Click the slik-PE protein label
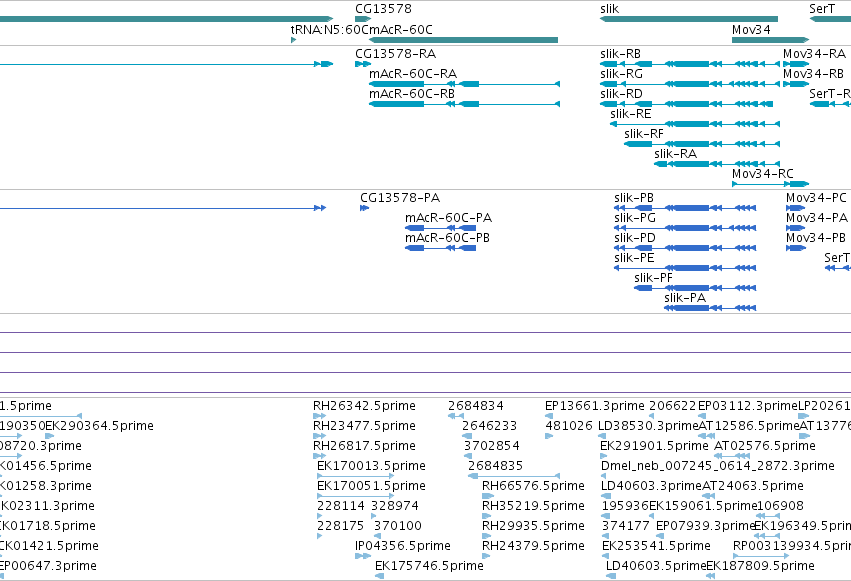Viewport: 851px width, 581px height. point(634,258)
